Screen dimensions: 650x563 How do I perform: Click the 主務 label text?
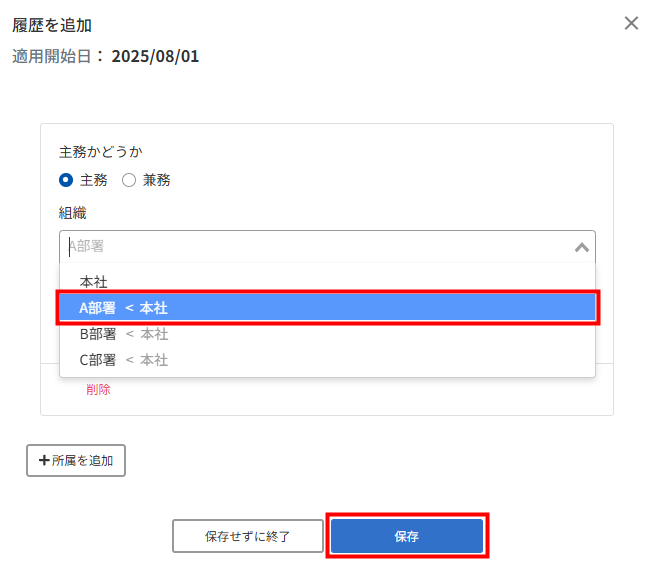(x=94, y=180)
